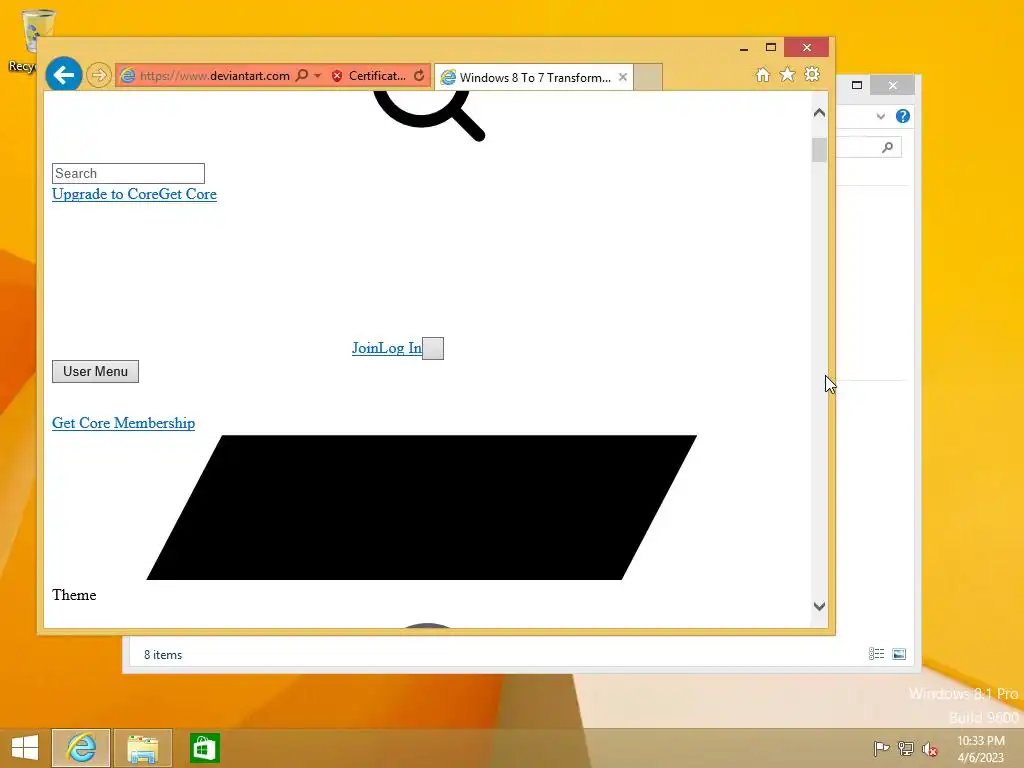Click the large magnifier search graphic
1024x768 pixels.
pyautogui.click(x=430, y=116)
